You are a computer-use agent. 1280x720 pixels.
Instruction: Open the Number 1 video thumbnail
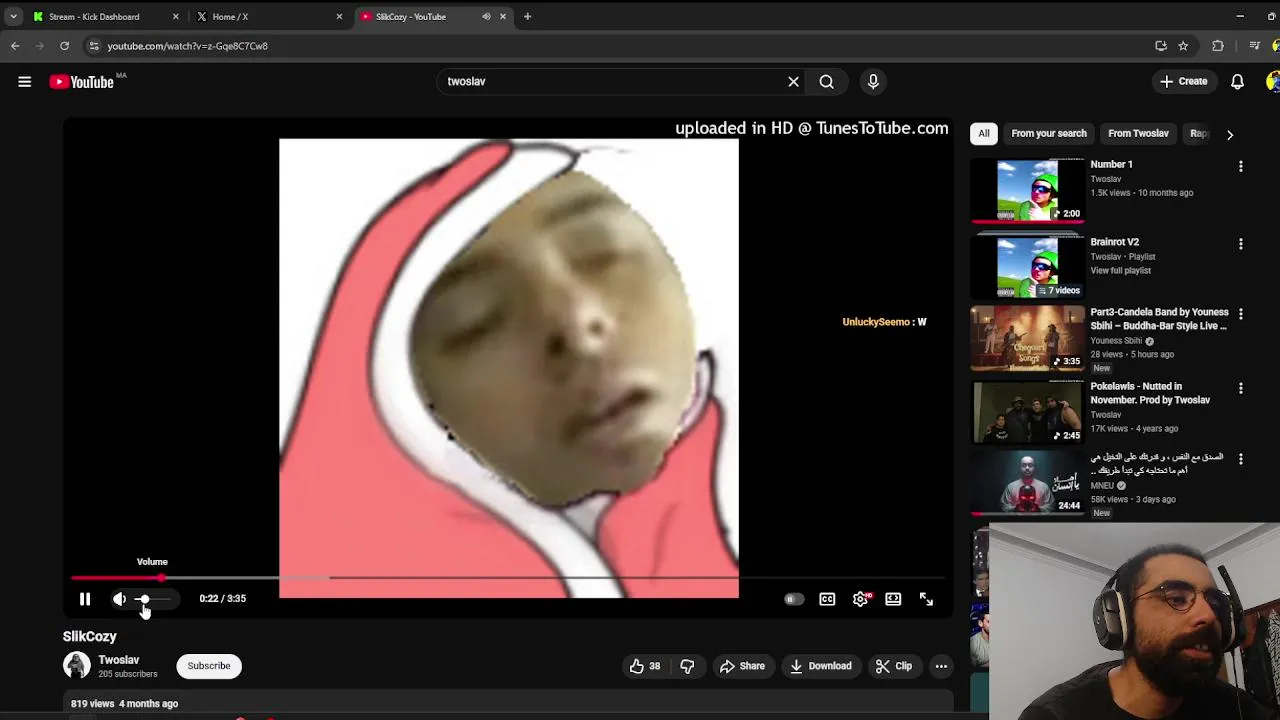pyautogui.click(x=1027, y=190)
